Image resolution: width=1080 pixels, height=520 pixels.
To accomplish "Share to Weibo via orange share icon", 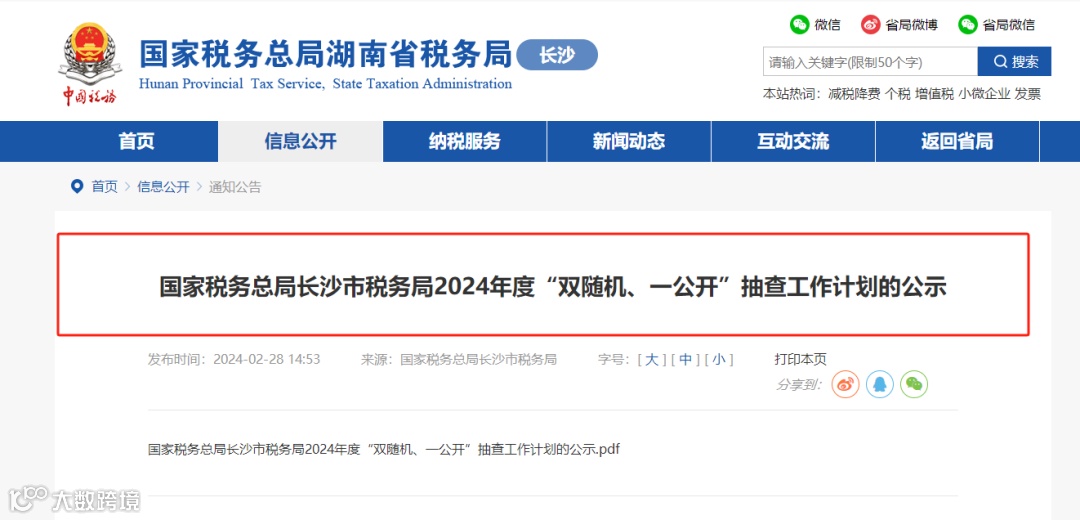I will pyautogui.click(x=845, y=384).
